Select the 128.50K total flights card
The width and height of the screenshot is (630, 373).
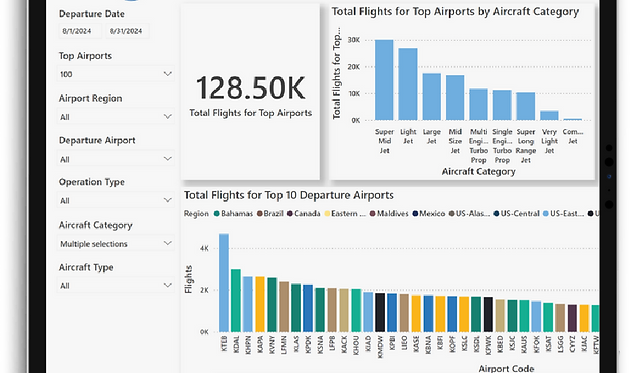pos(250,92)
